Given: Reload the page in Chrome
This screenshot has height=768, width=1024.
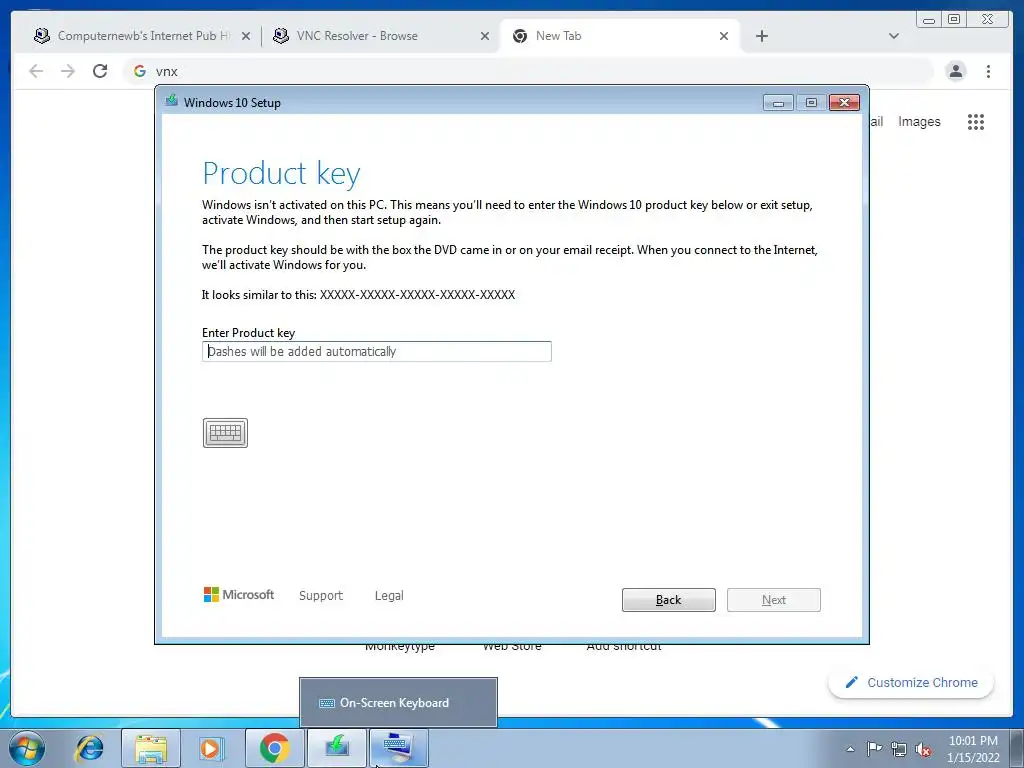Looking at the screenshot, I should (x=100, y=71).
